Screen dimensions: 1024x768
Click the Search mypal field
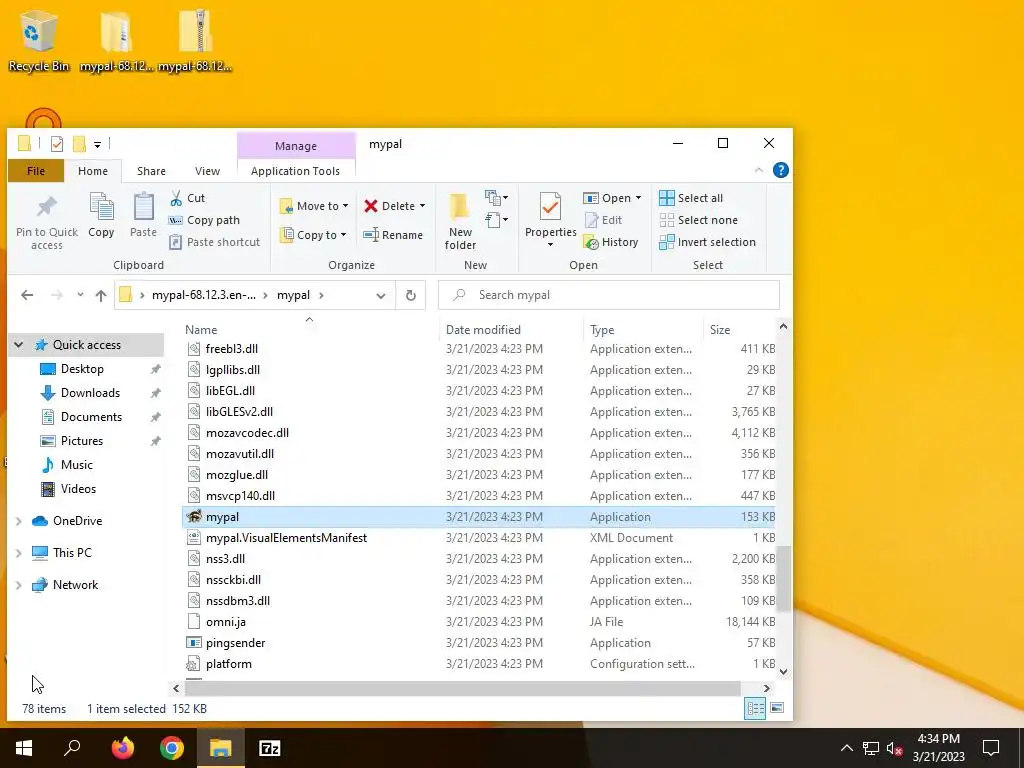(x=609, y=295)
